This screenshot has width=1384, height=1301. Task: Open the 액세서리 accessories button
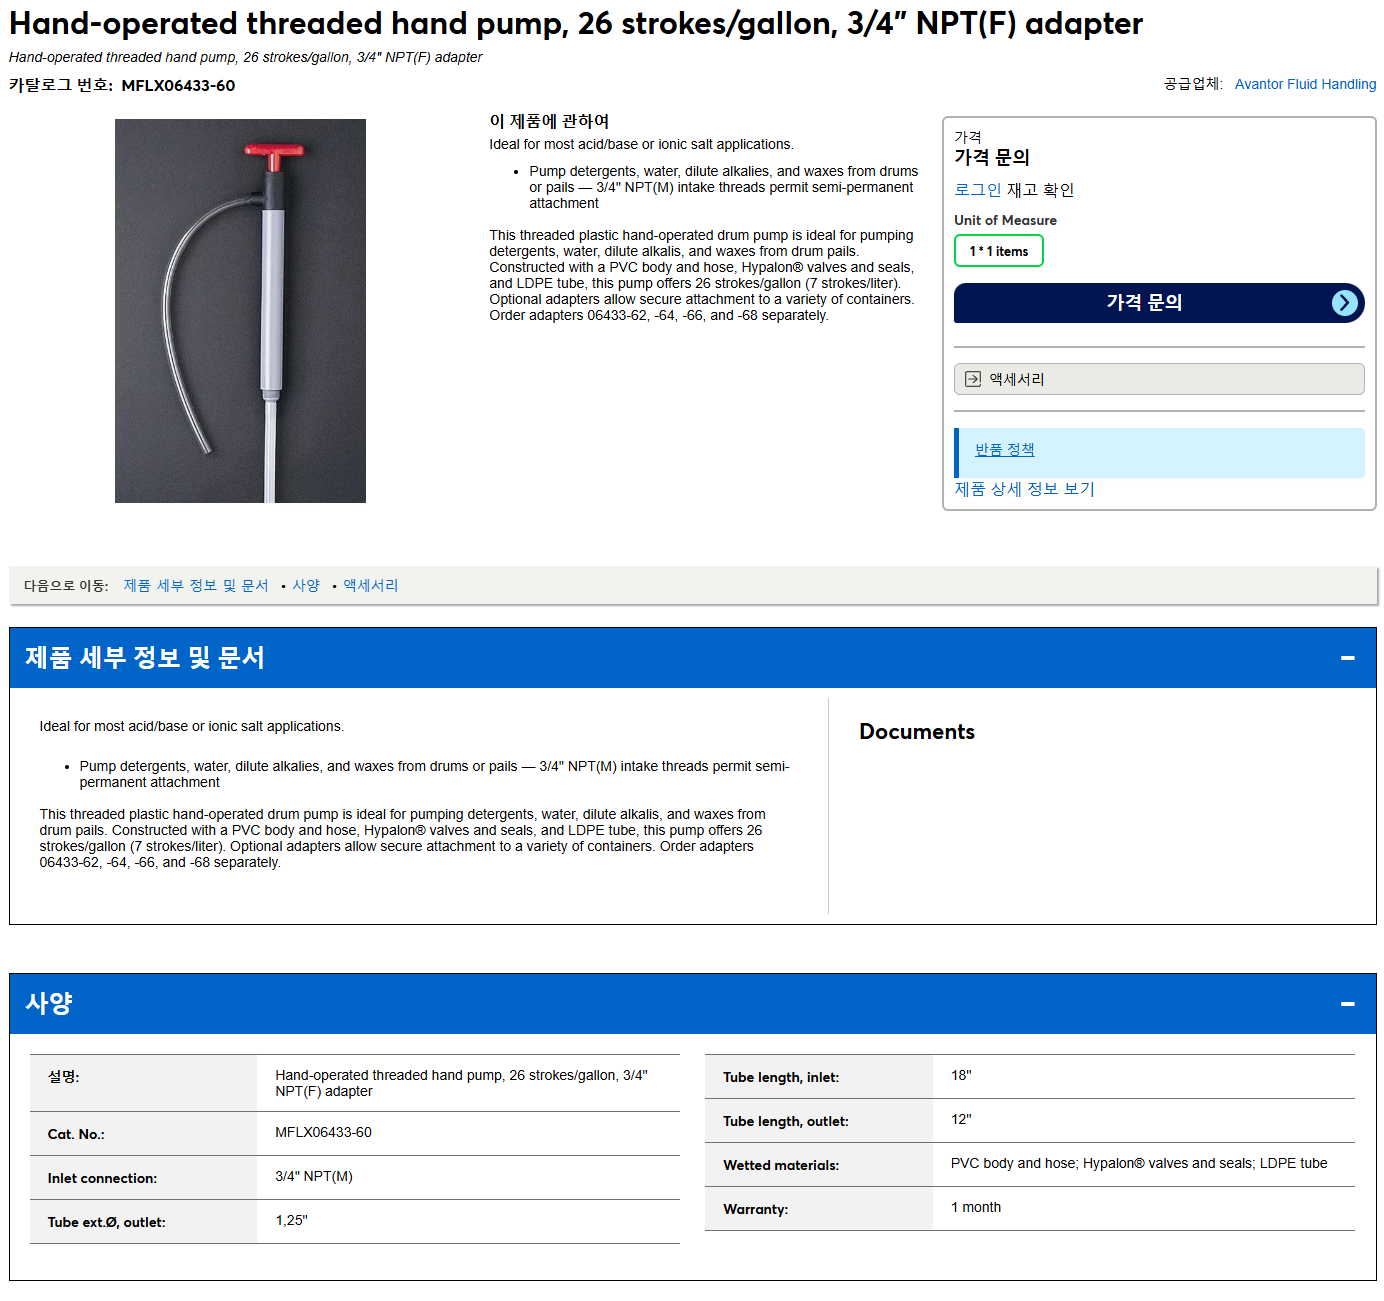point(1159,379)
